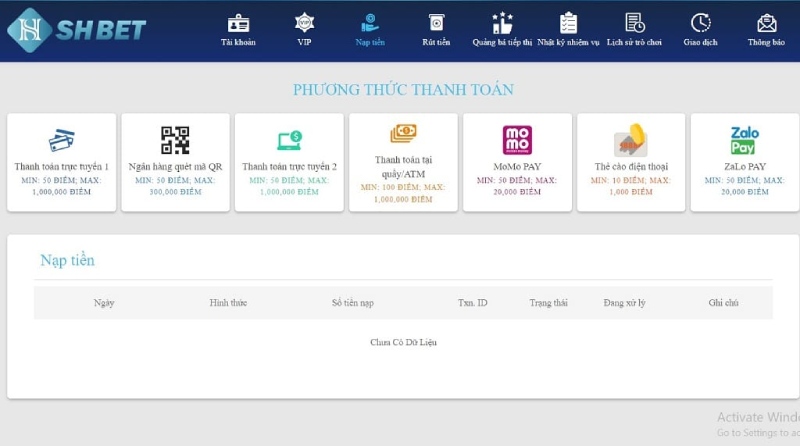Click MoMo PAY min/max limits text
The height and width of the screenshot is (446, 800).
517,186
